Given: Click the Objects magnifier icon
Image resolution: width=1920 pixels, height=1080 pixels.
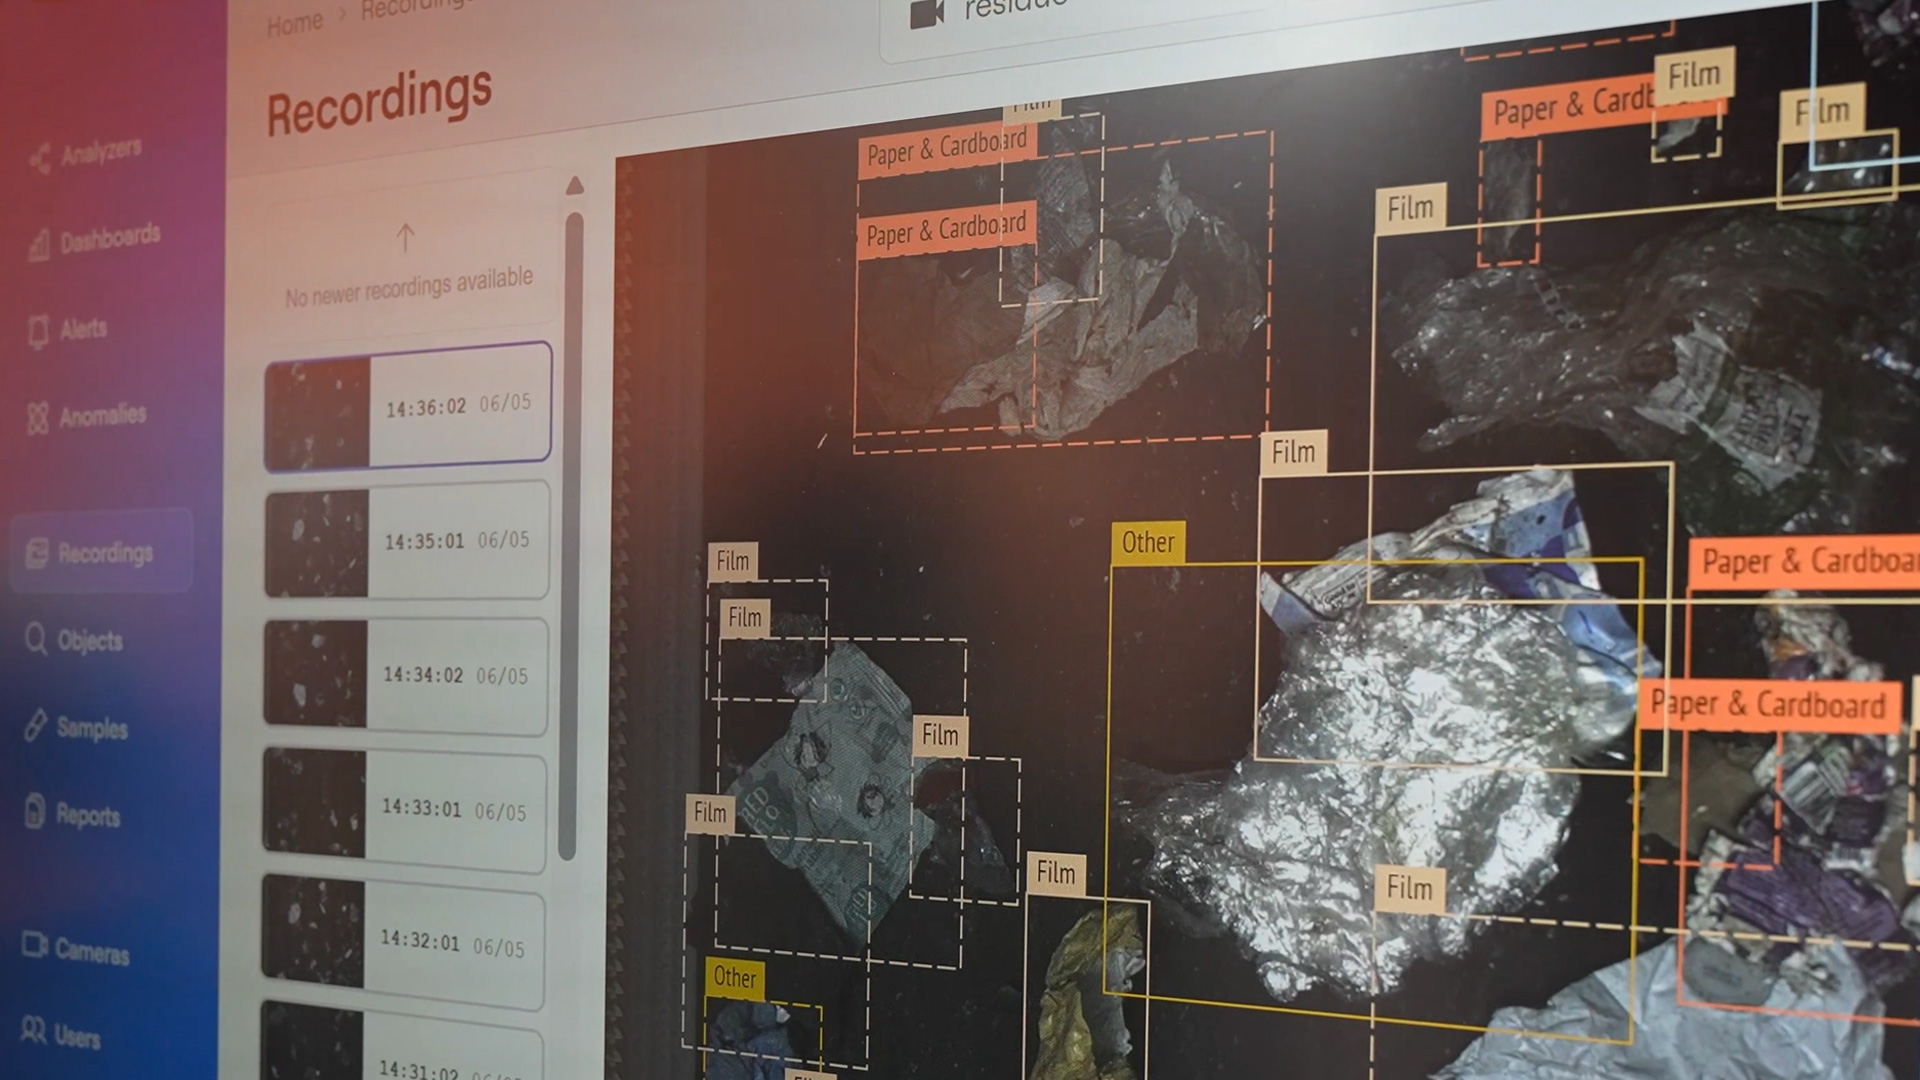Looking at the screenshot, I should [x=36, y=638].
